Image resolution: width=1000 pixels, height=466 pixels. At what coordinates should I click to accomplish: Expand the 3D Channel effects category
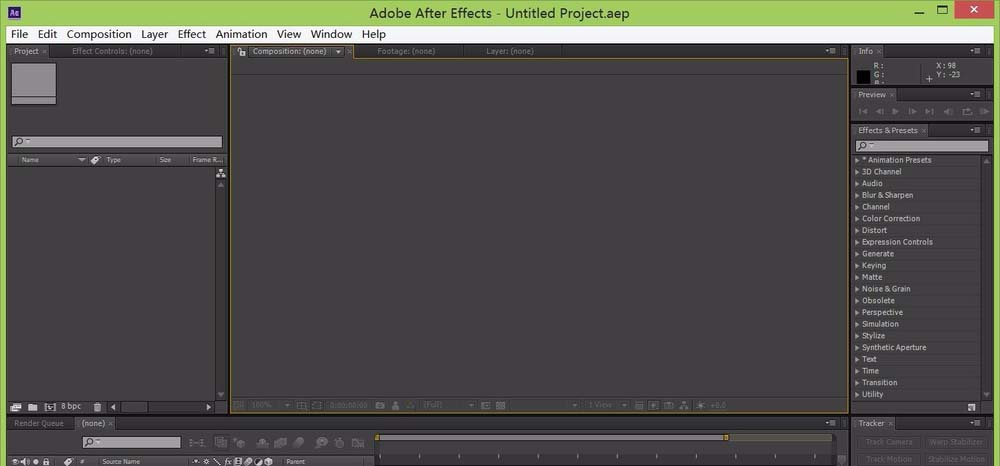pyautogui.click(x=857, y=172)
